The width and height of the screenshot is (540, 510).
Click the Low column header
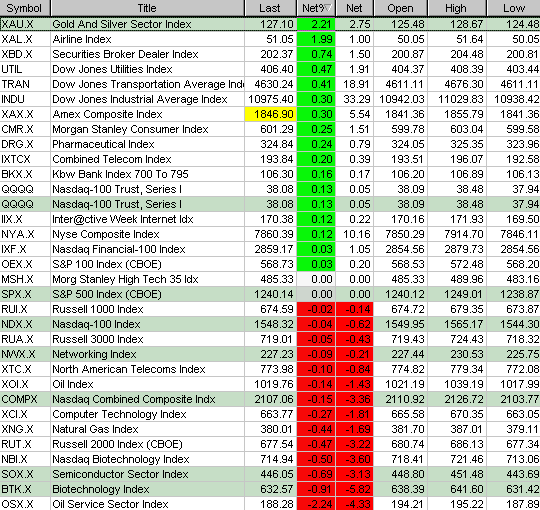513,8
